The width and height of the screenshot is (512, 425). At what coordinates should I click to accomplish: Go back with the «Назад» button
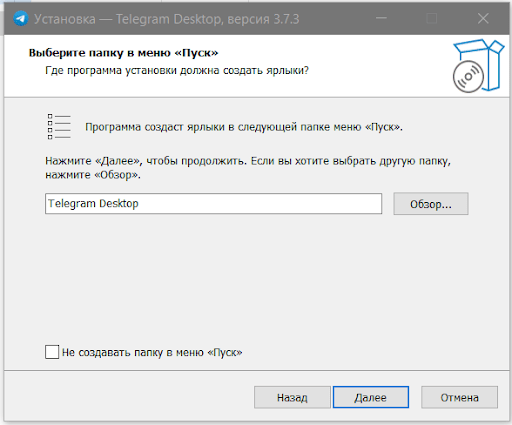pos(292,397)
